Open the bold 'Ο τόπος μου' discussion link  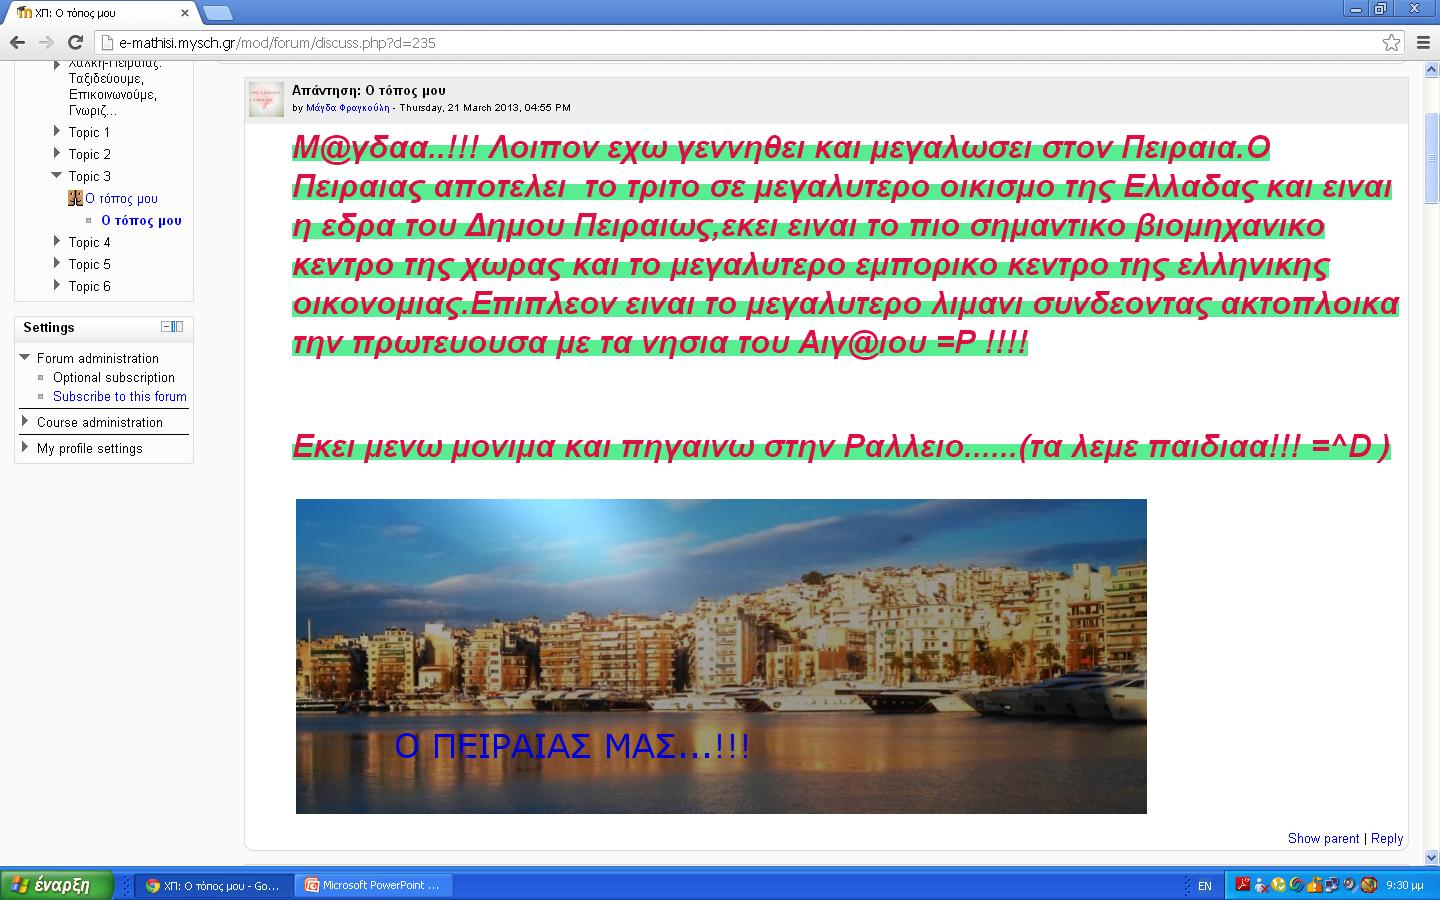(141, 220)
